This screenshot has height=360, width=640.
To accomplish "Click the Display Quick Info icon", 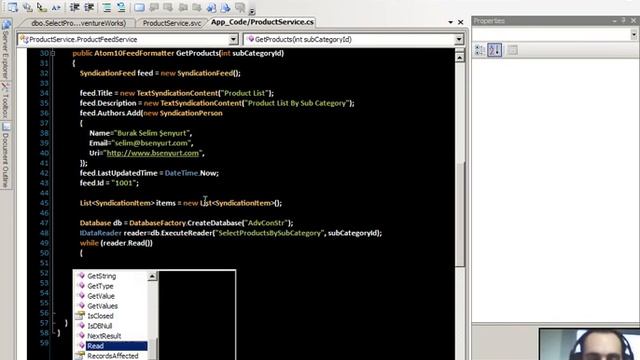I will click(41, 7).
